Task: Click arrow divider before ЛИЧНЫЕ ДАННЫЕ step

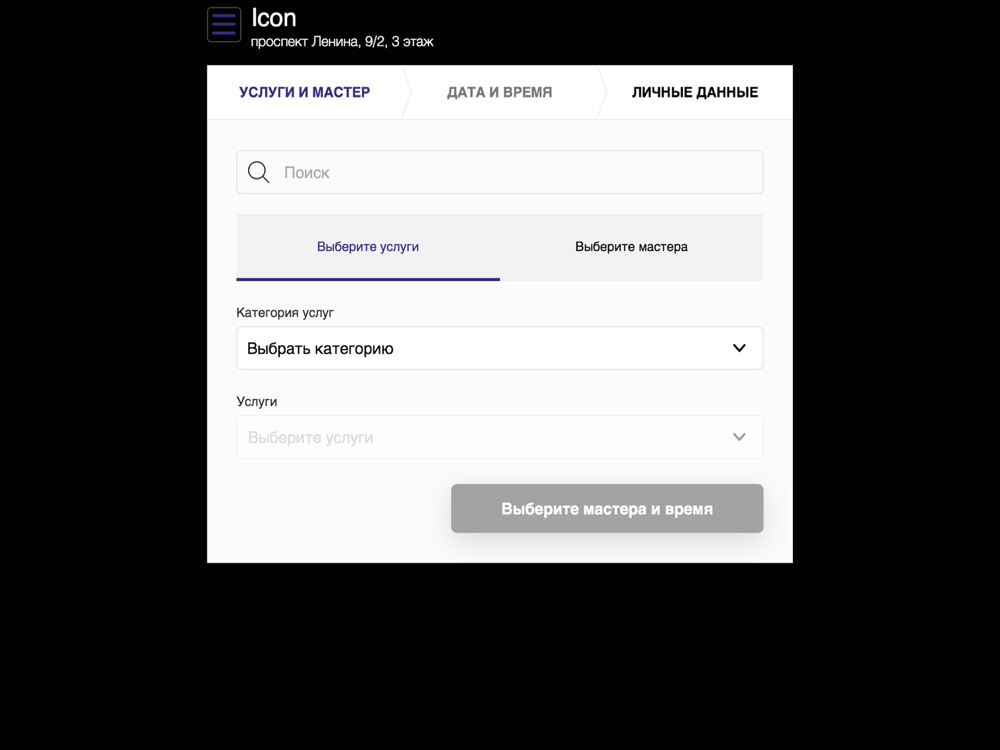Action: (602, 92)
